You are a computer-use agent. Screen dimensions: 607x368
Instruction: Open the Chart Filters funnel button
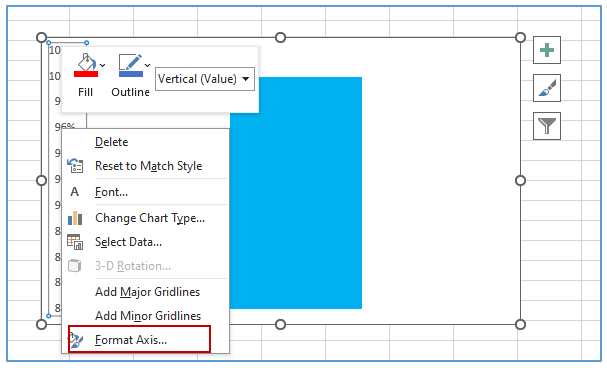[x=547, y=126]
